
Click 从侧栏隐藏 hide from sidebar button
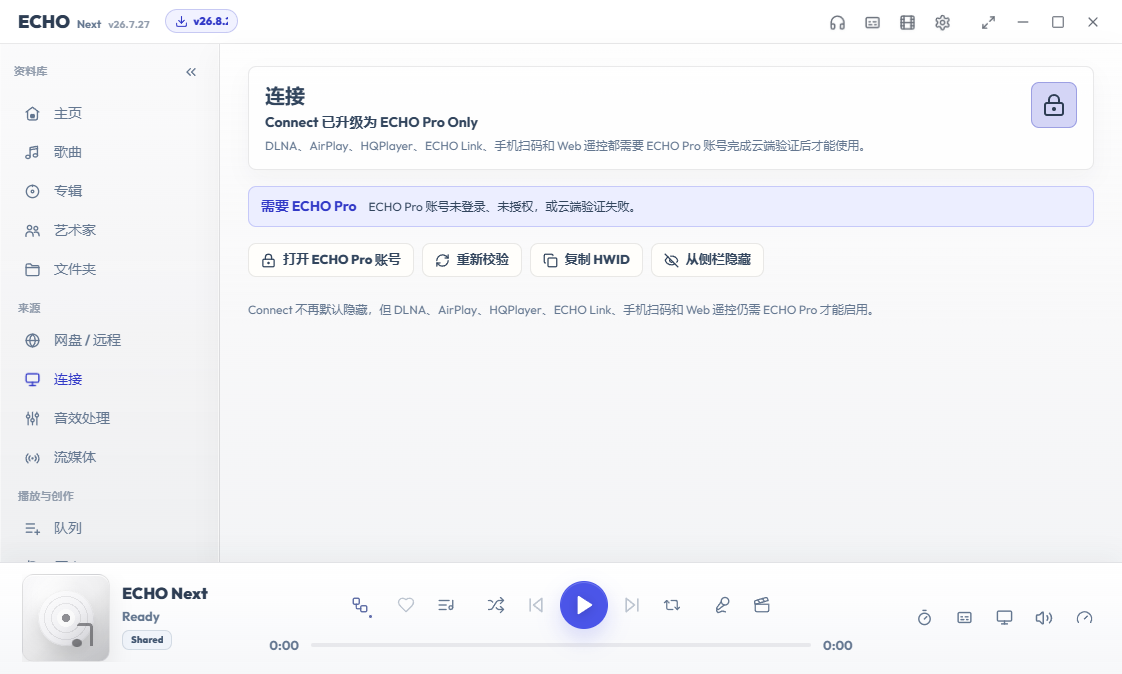coord(707,260)
